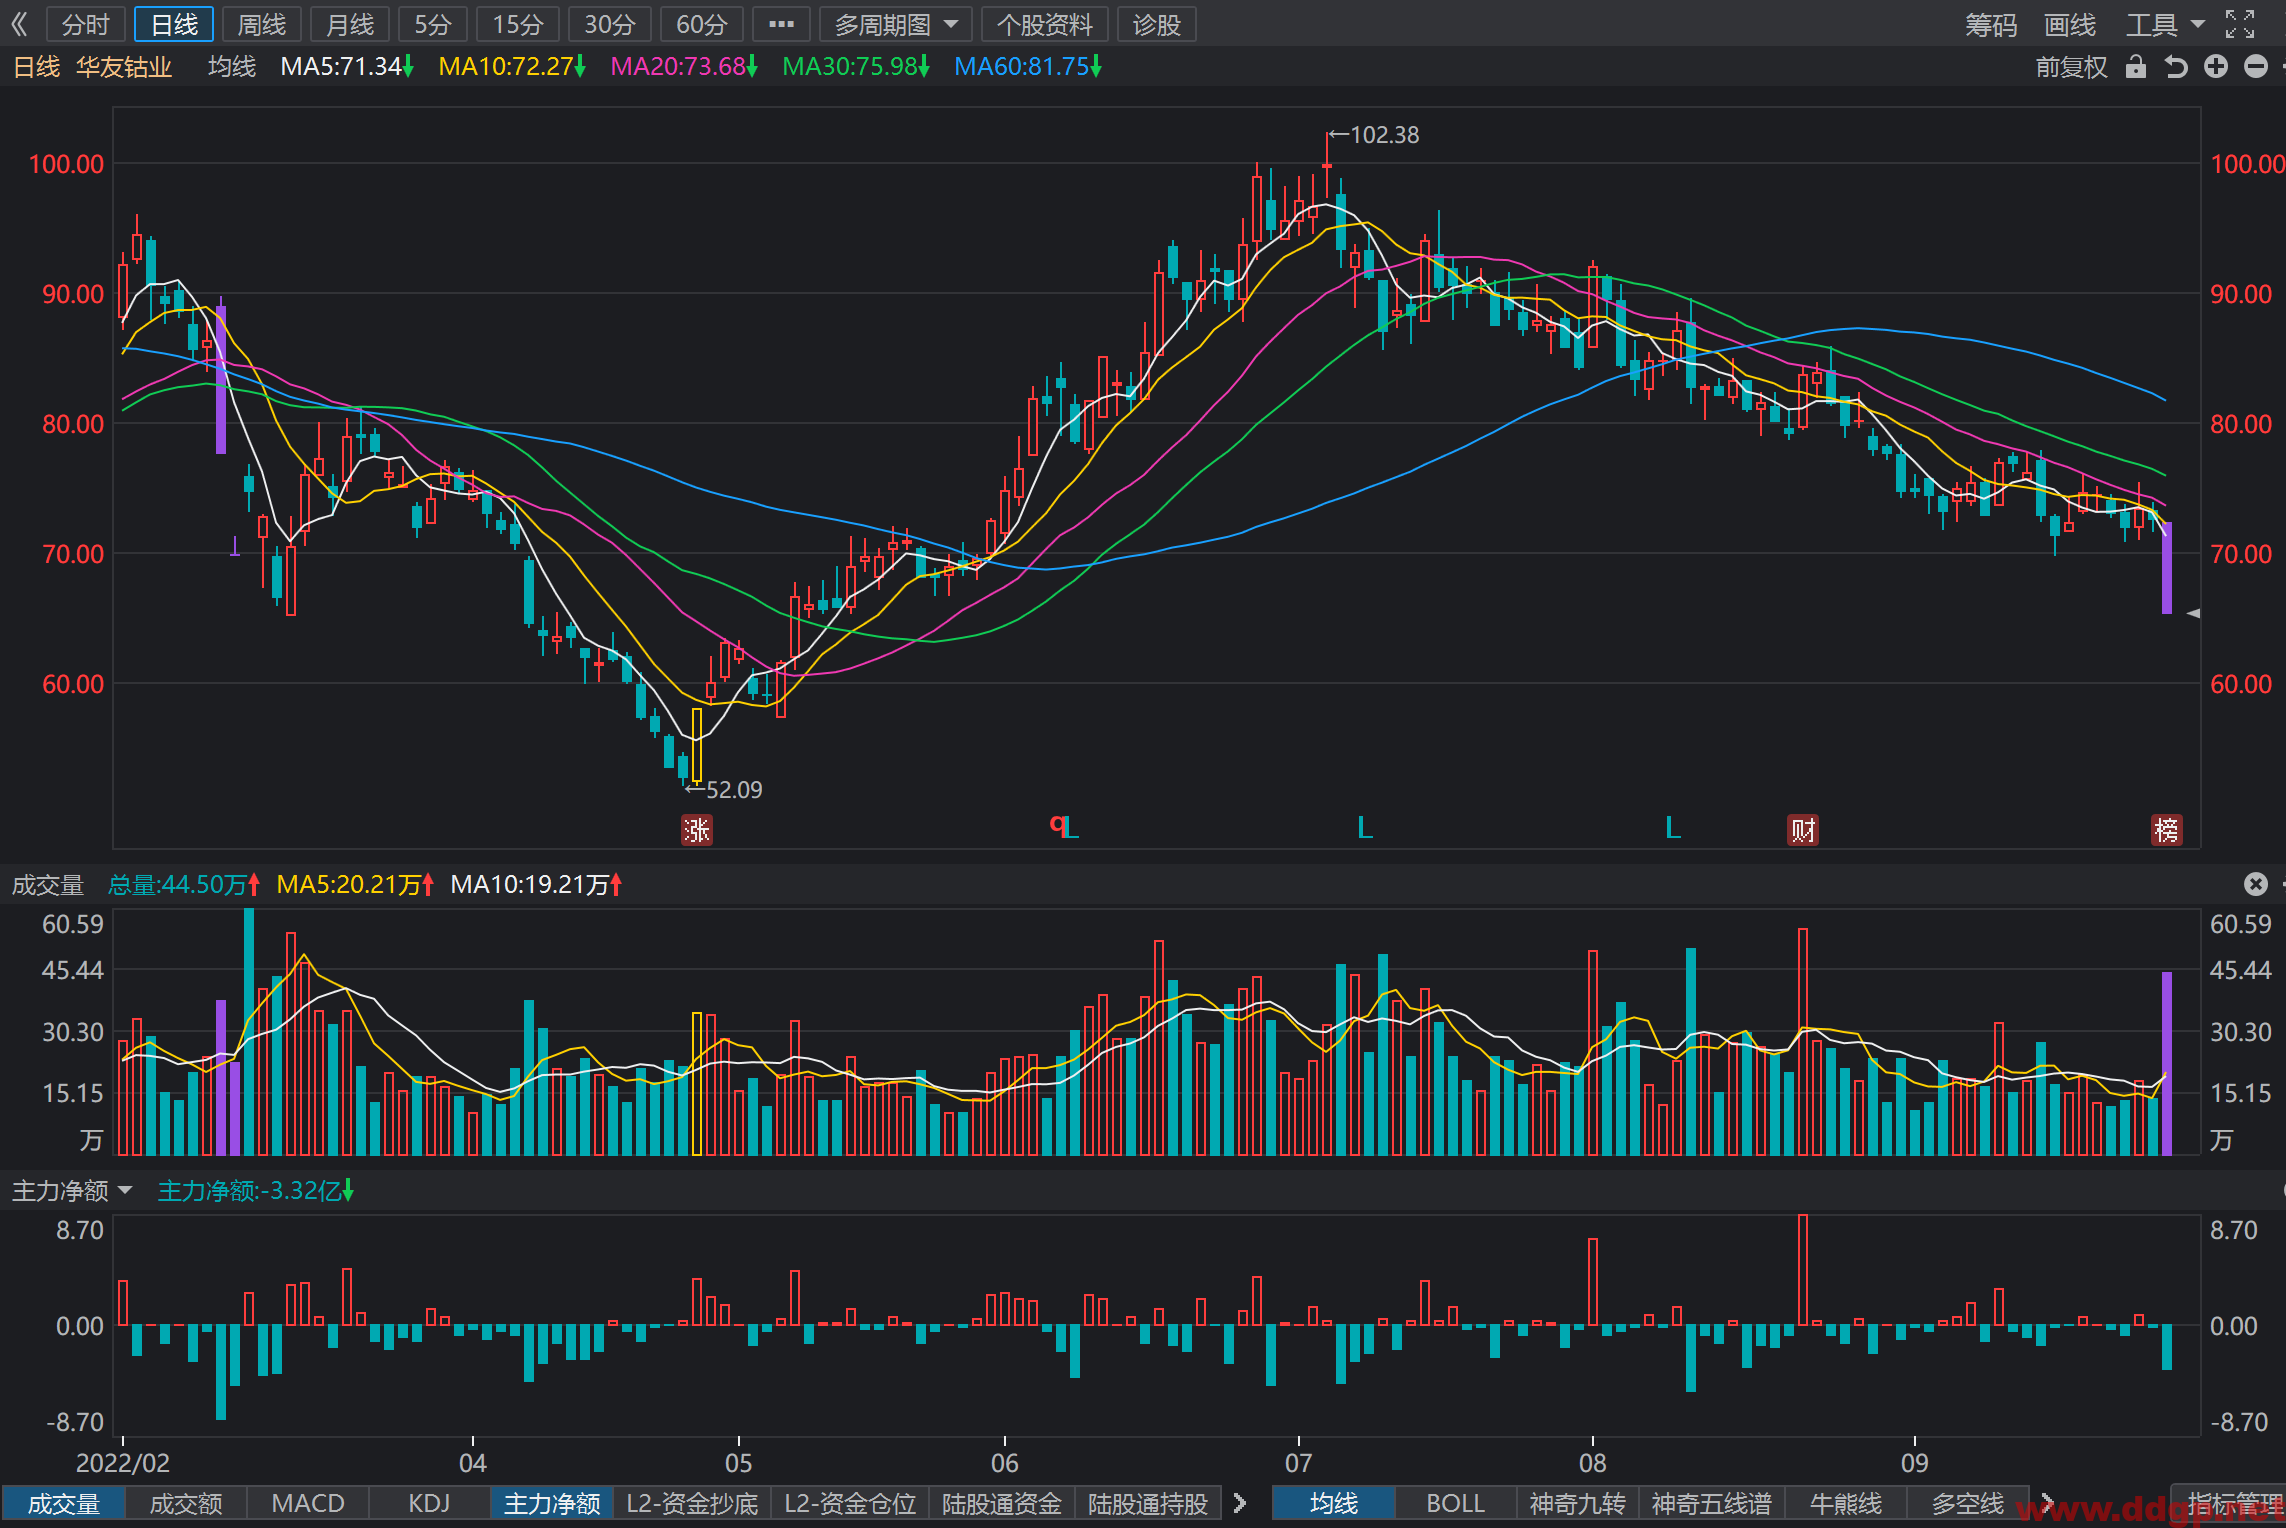Click the double-chevron back icon
The image size is (2286, 1528).
click(20, 24)
